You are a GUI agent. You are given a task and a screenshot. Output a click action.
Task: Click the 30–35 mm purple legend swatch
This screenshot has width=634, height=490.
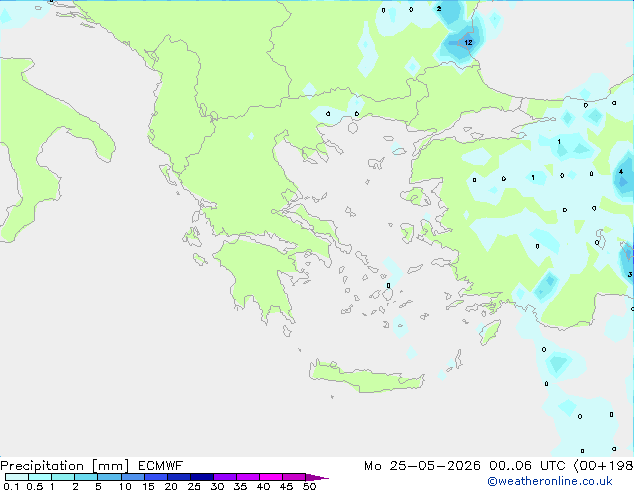coord(224,477)
